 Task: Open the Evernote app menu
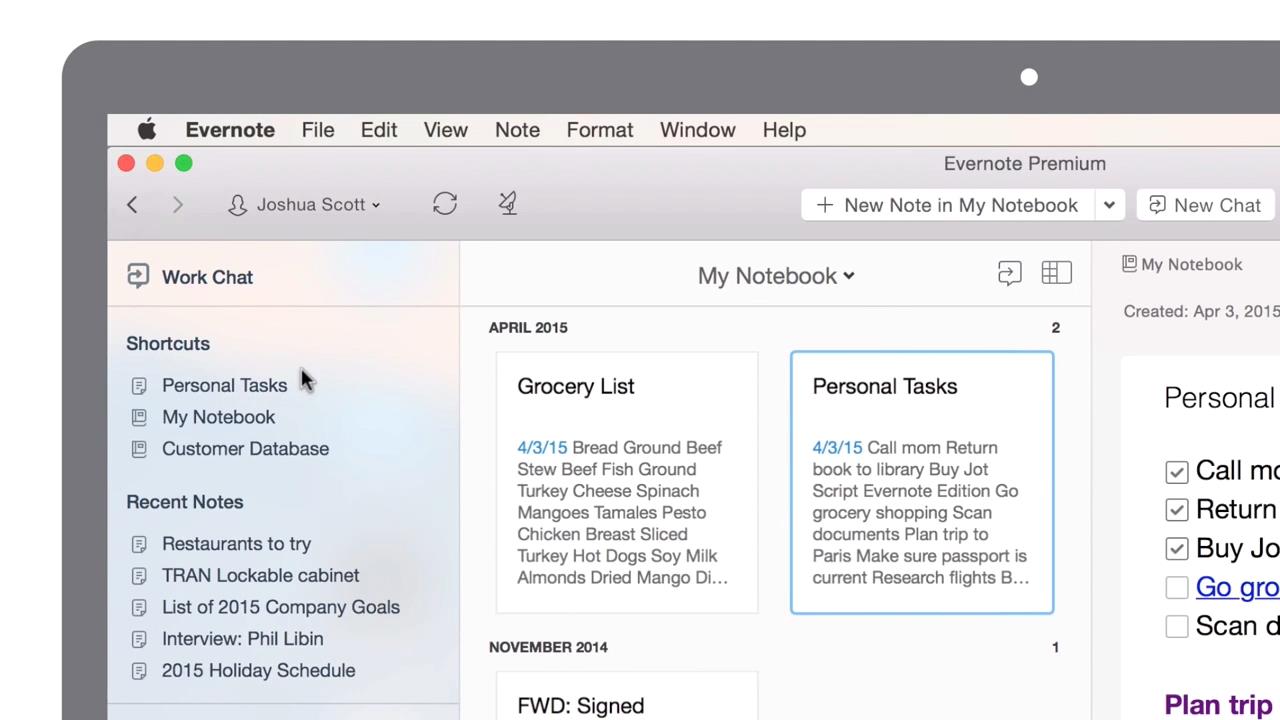[230, 130]
